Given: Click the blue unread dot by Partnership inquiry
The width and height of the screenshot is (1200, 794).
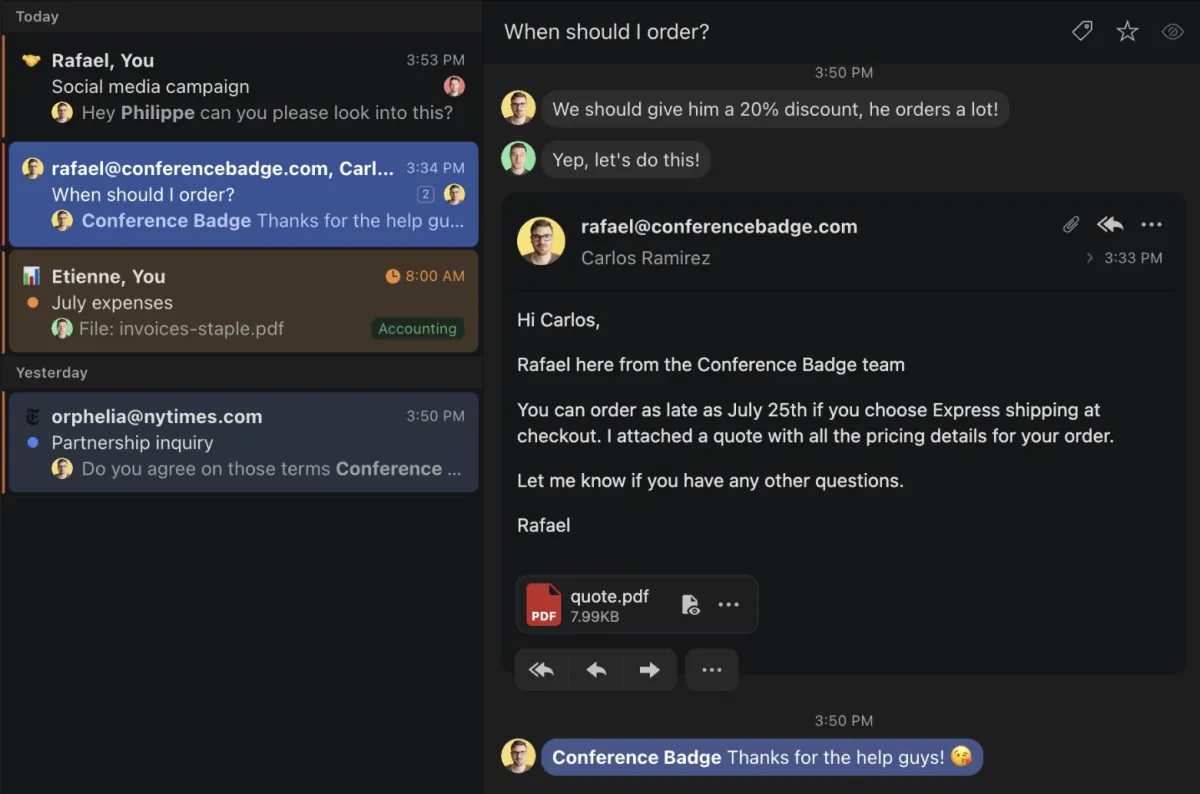Looking at the screenshot, I should pyautogui.click(x=33, y=442).
